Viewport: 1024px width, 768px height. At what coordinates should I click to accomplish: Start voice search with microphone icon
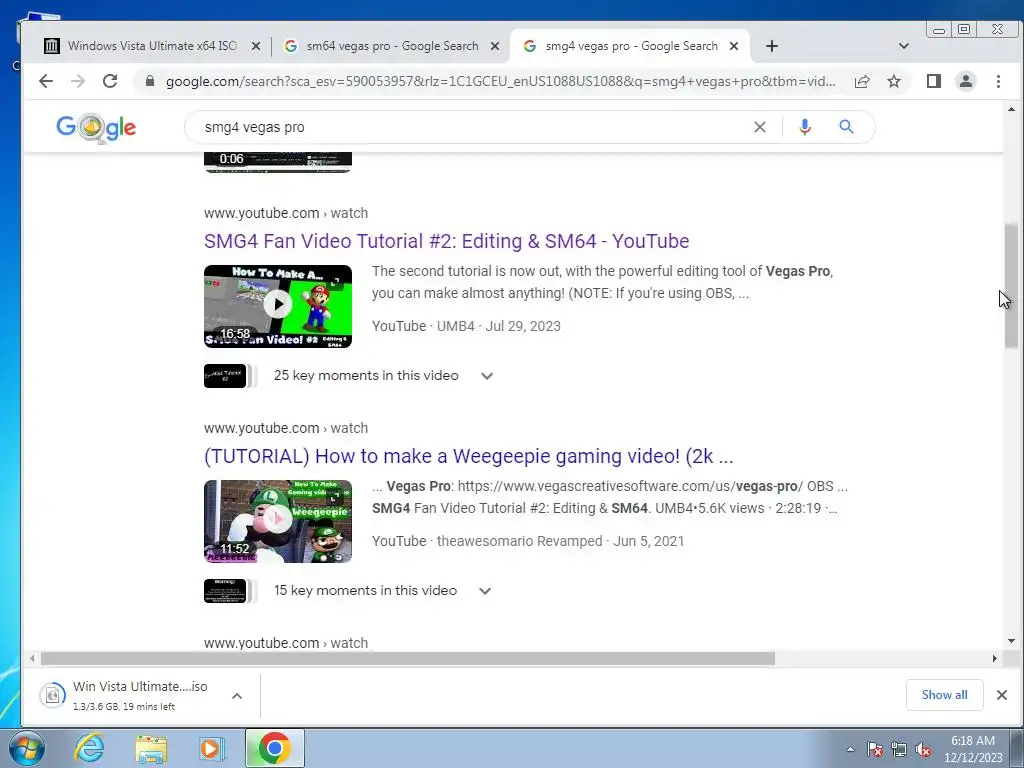coord(805,127)
